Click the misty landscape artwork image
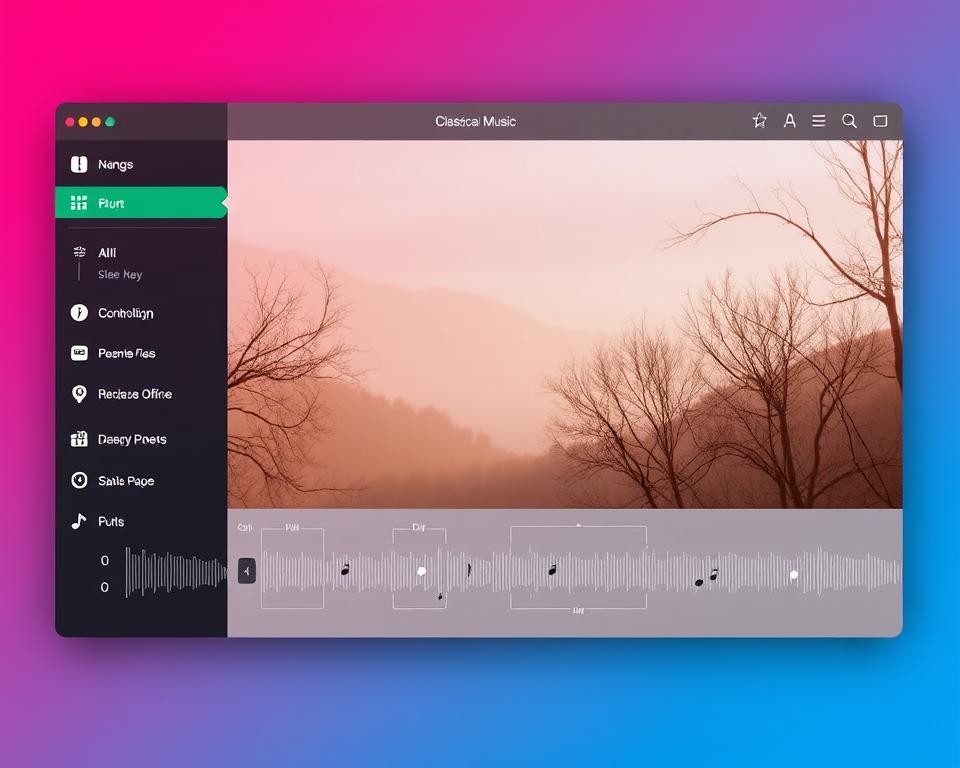 click(565, 324)
